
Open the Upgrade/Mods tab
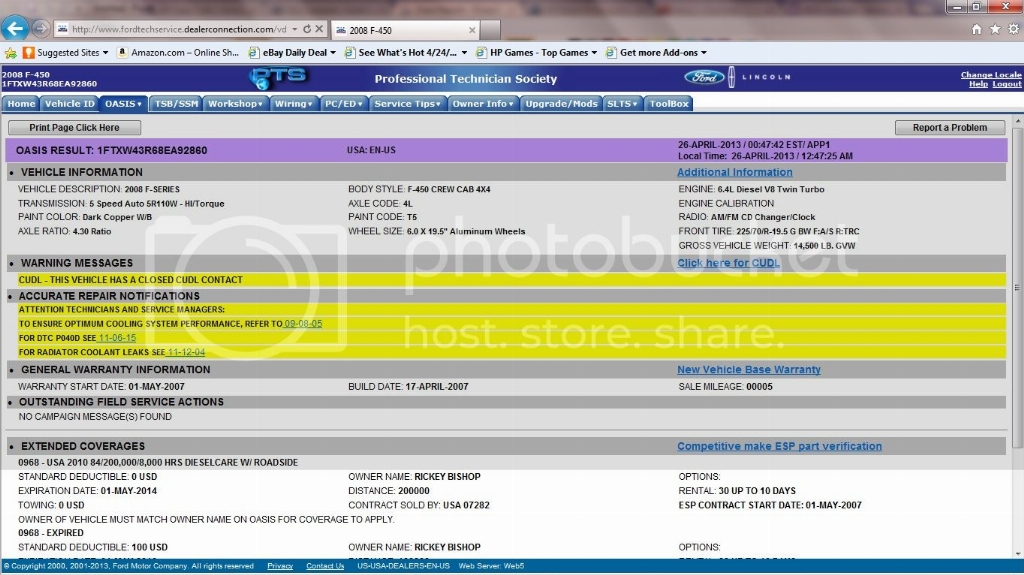pos(562,104)
